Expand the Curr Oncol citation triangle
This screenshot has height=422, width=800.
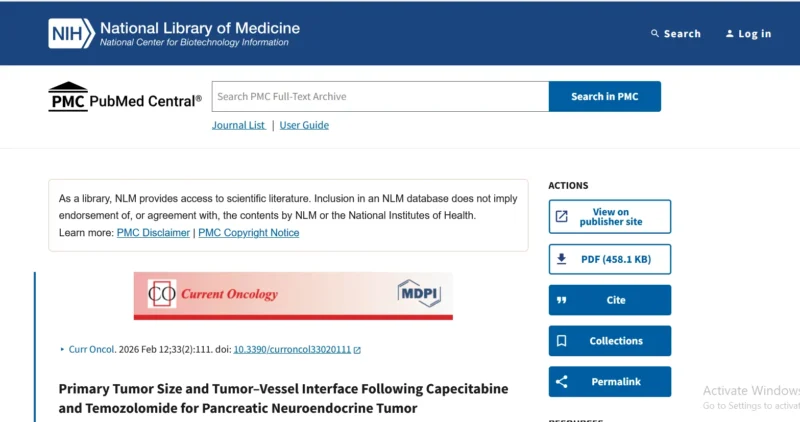point(62,350)
